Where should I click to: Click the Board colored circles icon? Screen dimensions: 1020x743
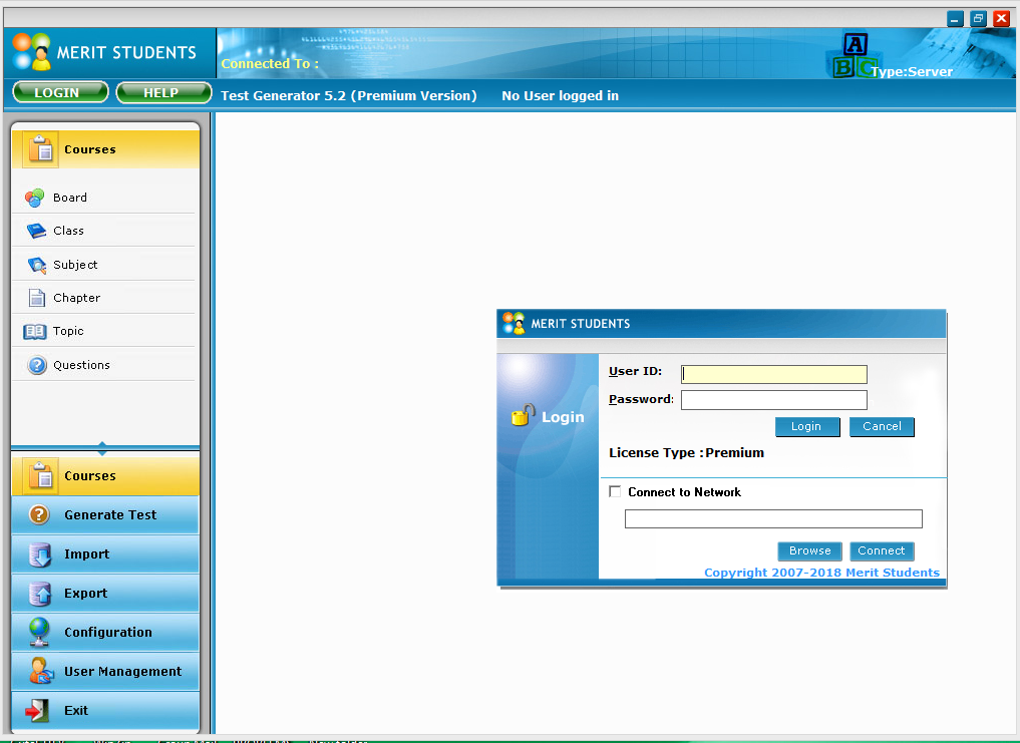tap(34, 197)
